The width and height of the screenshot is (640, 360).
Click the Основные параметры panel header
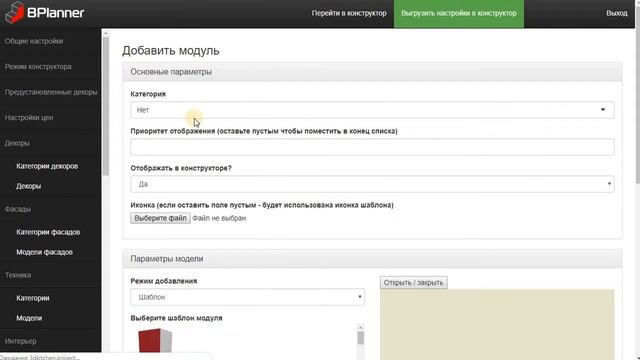click(x=372, y=72)
